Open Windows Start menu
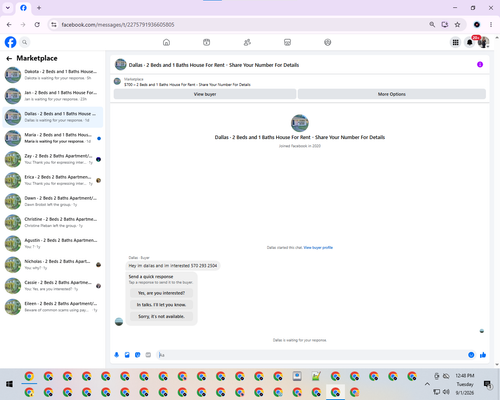This screenshot has width=500, height=400. point(10,384)
